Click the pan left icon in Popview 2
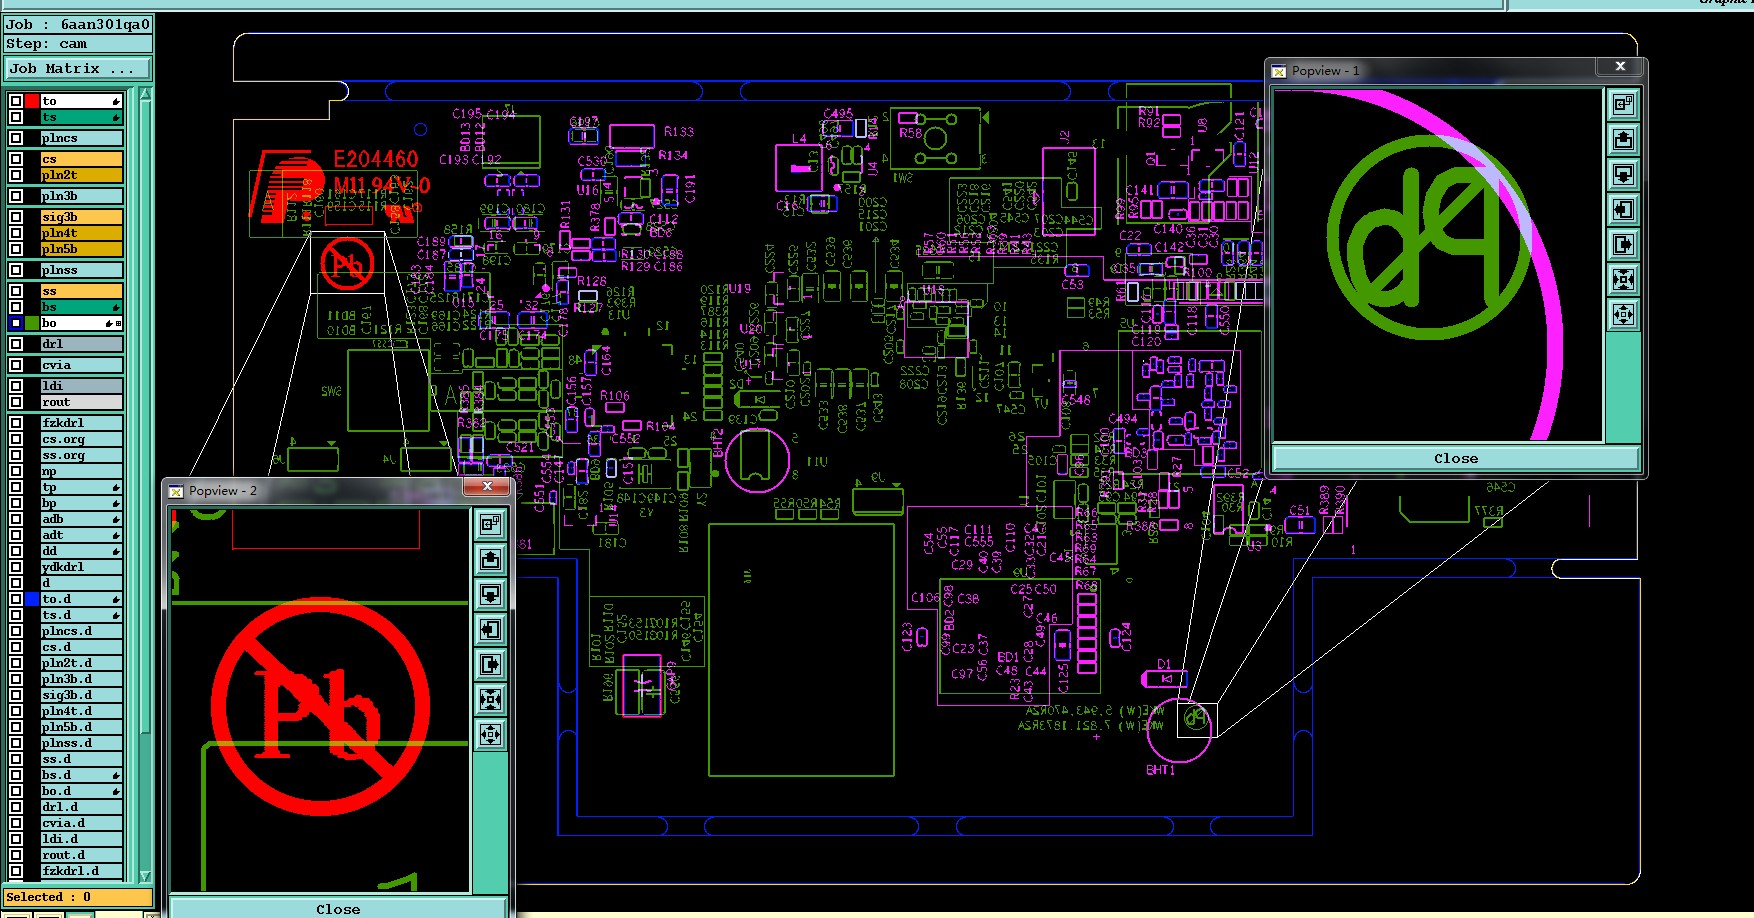Screen dimensions: 1754x918 [490, 629]
